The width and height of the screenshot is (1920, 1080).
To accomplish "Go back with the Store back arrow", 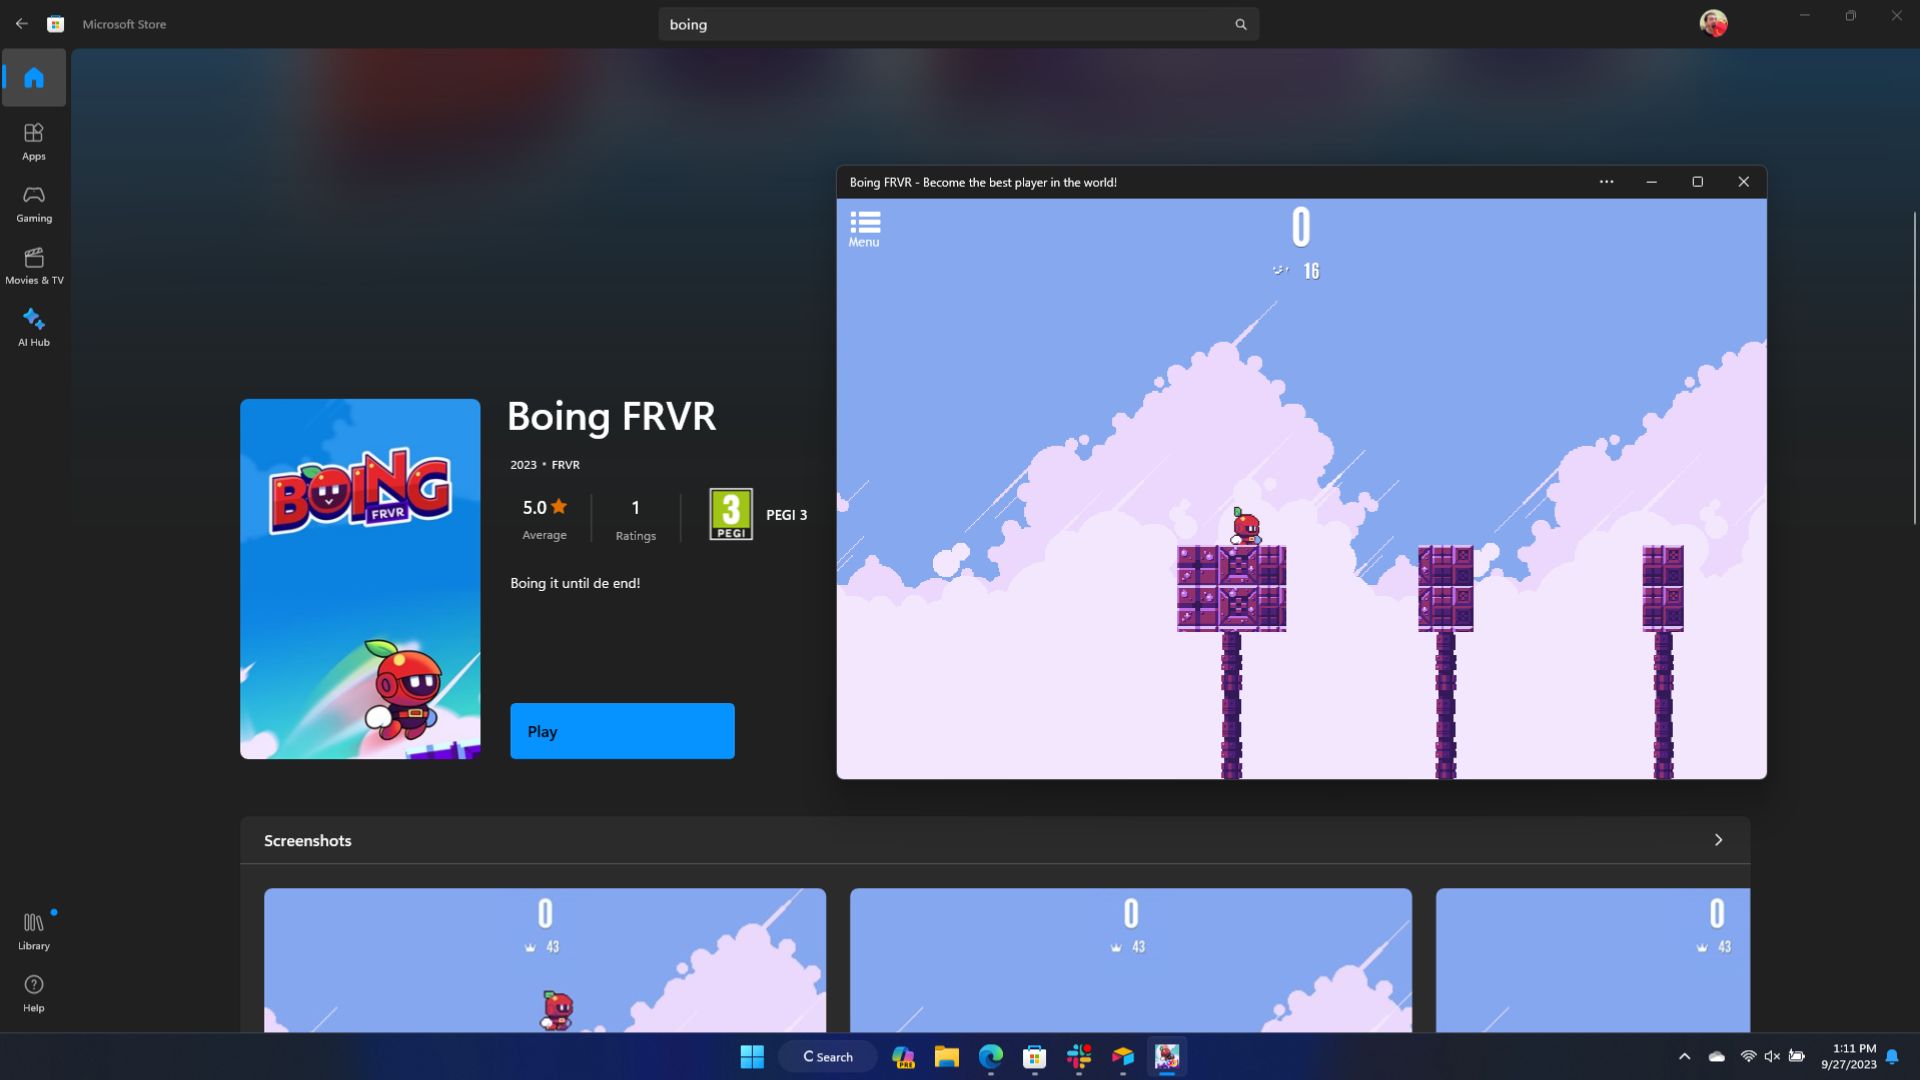I will point(22,24).
